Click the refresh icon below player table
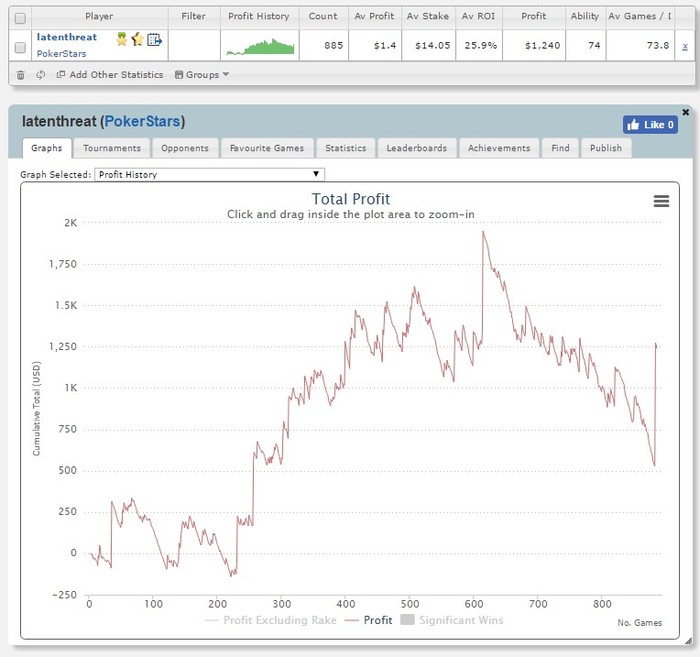This screenshot has height=657, width=700. coord(41,75)
